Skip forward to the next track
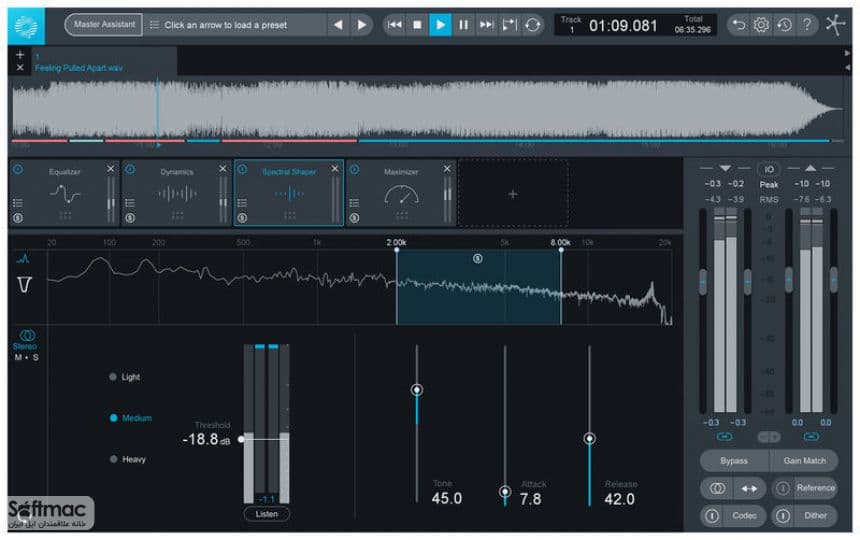 (x=486, y=25)
